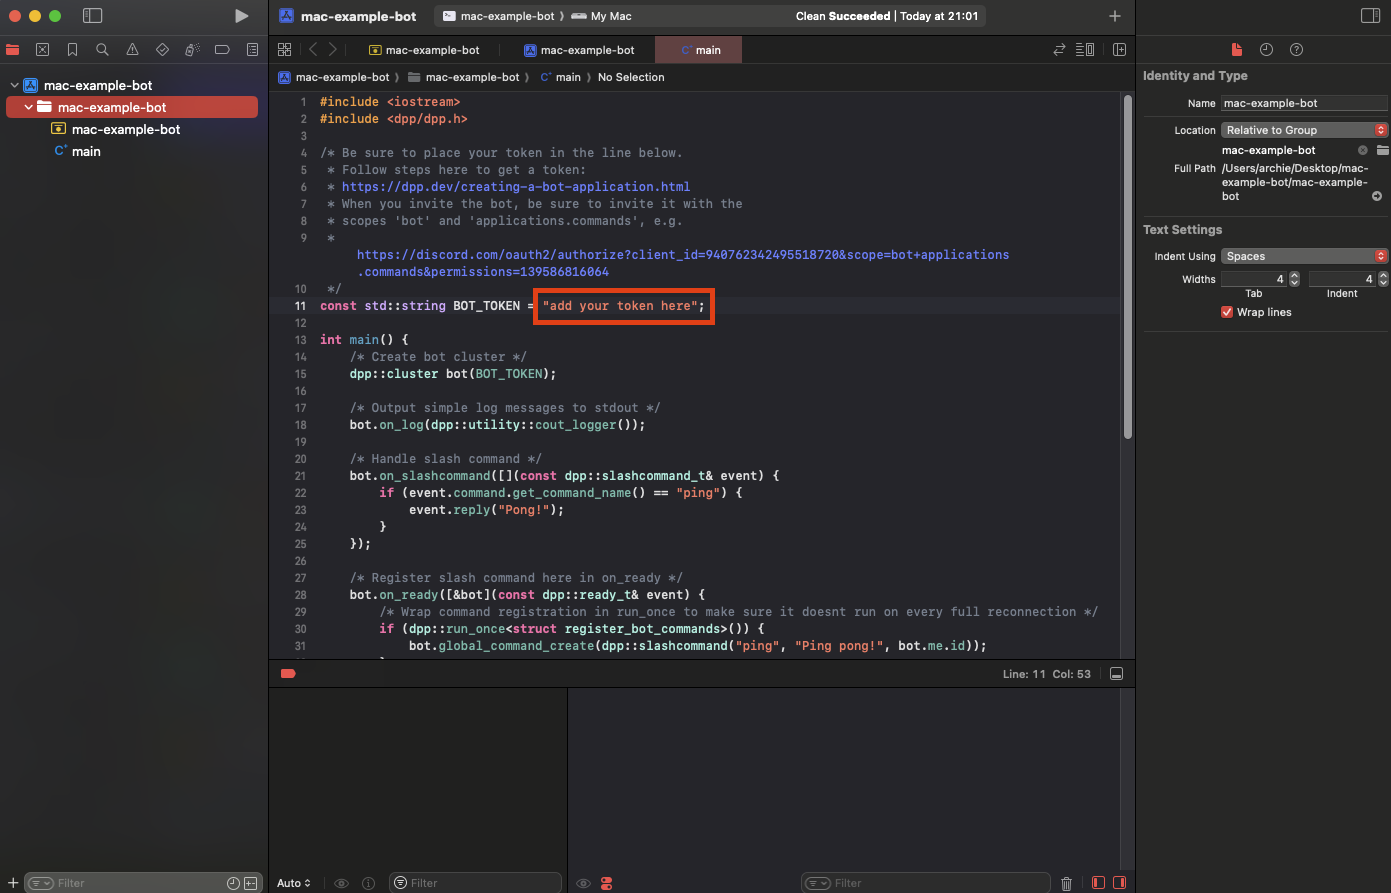The width and height of the screenshot is (1391, 893).
Task: Click the trash icon to clear console
Action: coord(1066,883)
